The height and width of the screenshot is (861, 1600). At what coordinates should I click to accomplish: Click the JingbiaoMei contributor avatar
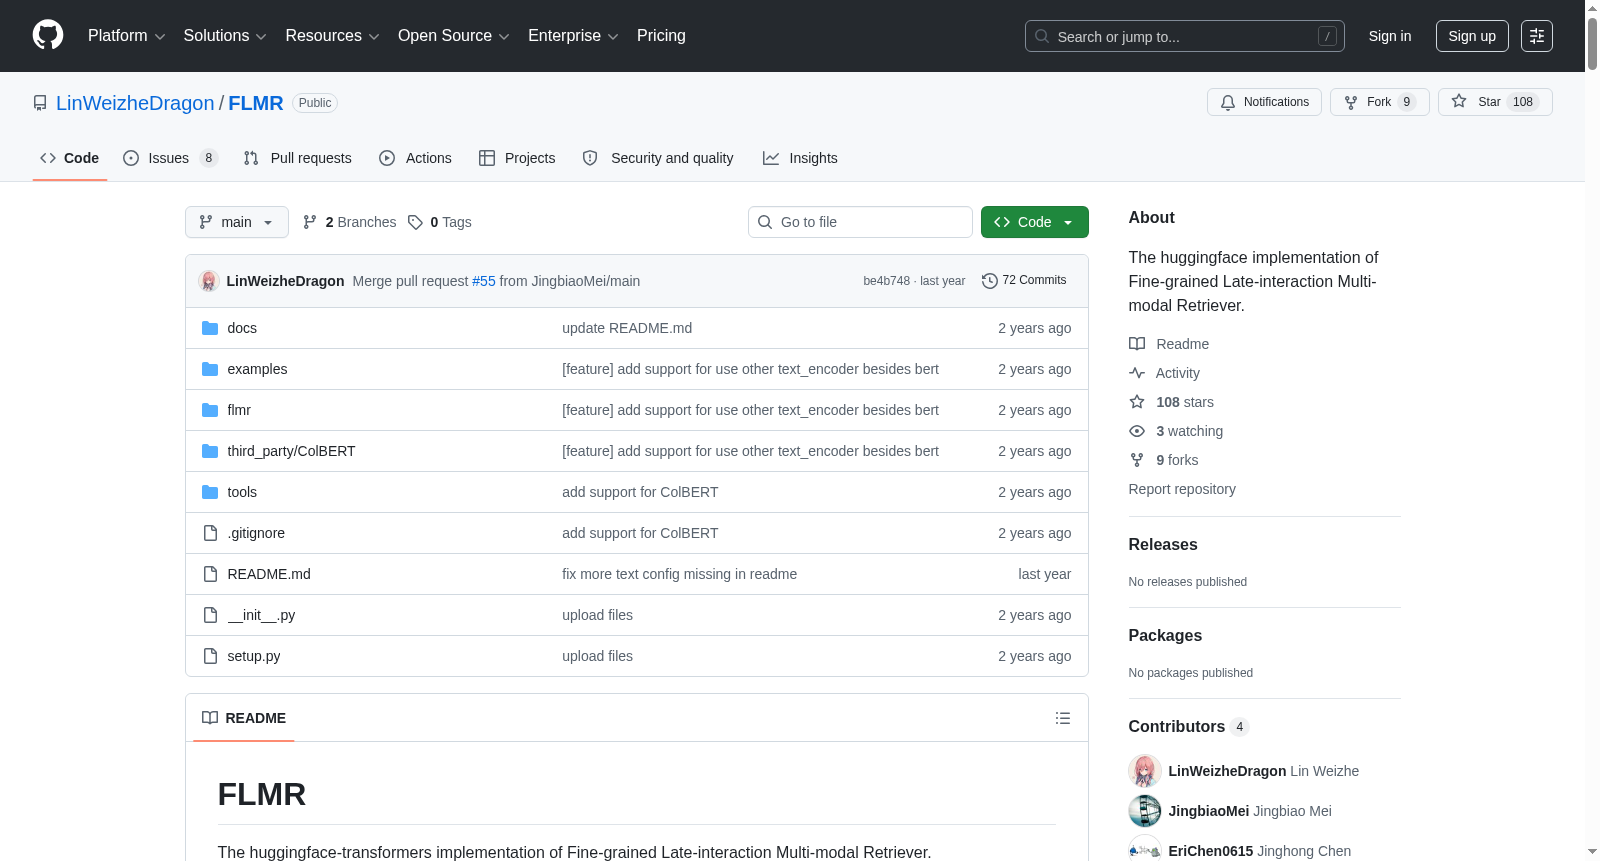pos(1145,811)
